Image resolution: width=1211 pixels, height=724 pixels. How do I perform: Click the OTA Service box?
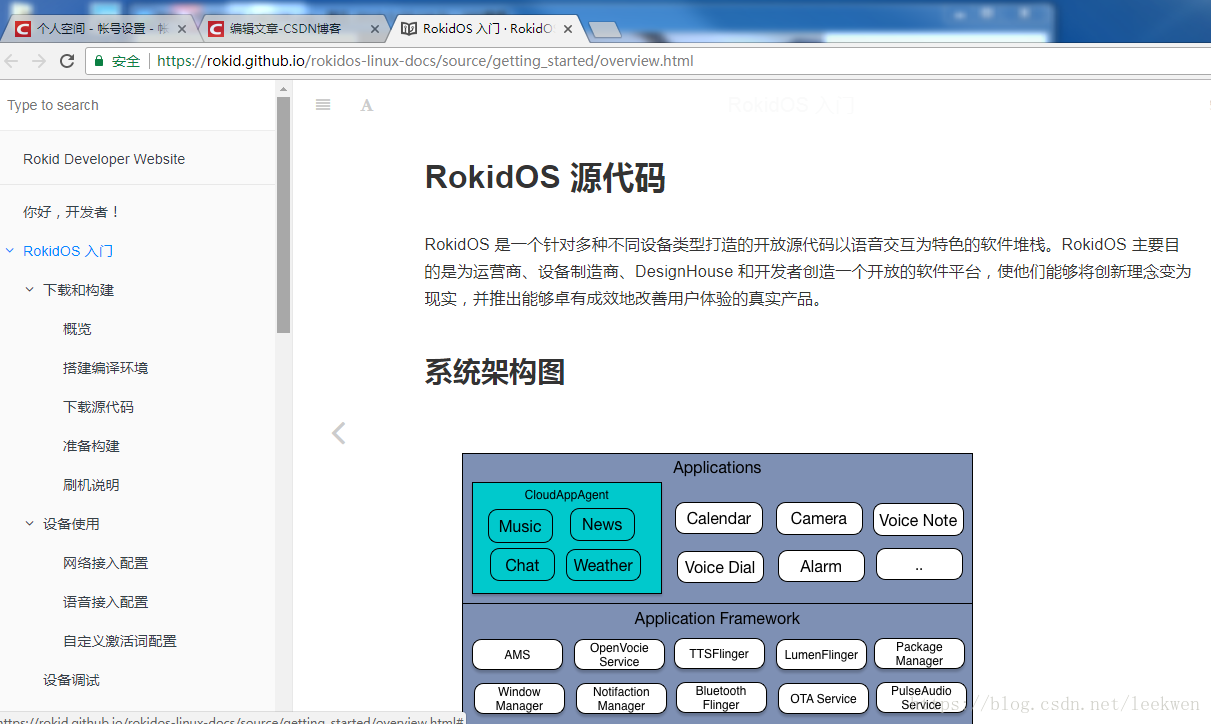click(823, 699)
